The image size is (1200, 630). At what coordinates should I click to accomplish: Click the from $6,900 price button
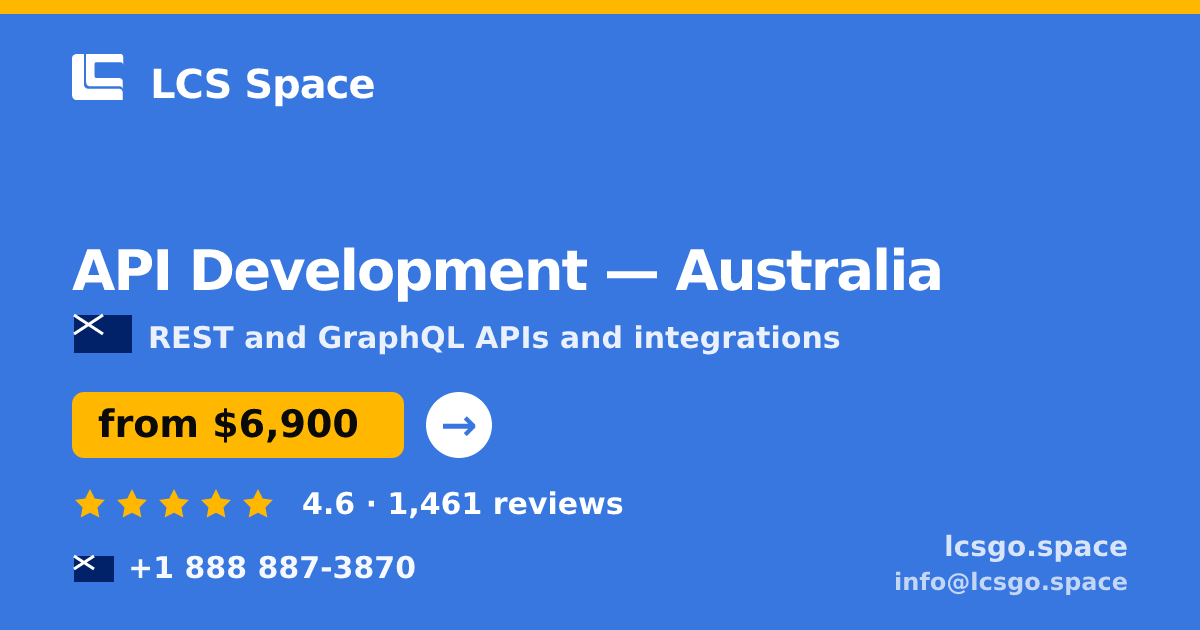click(x=238, y=425)
